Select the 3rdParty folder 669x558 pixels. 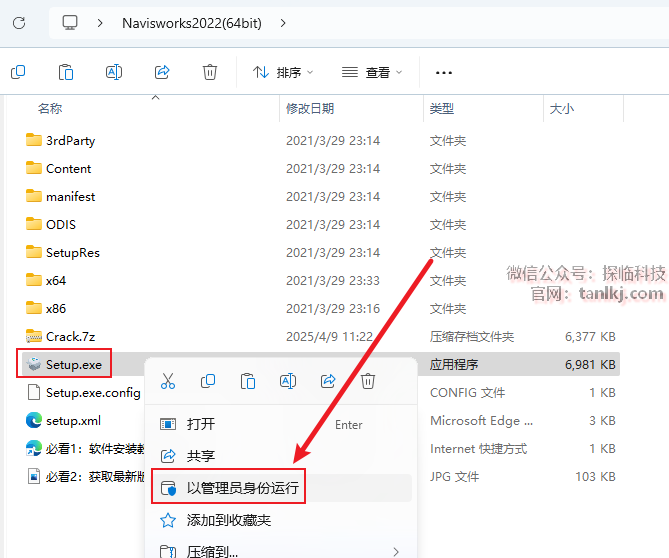point(61,140)
